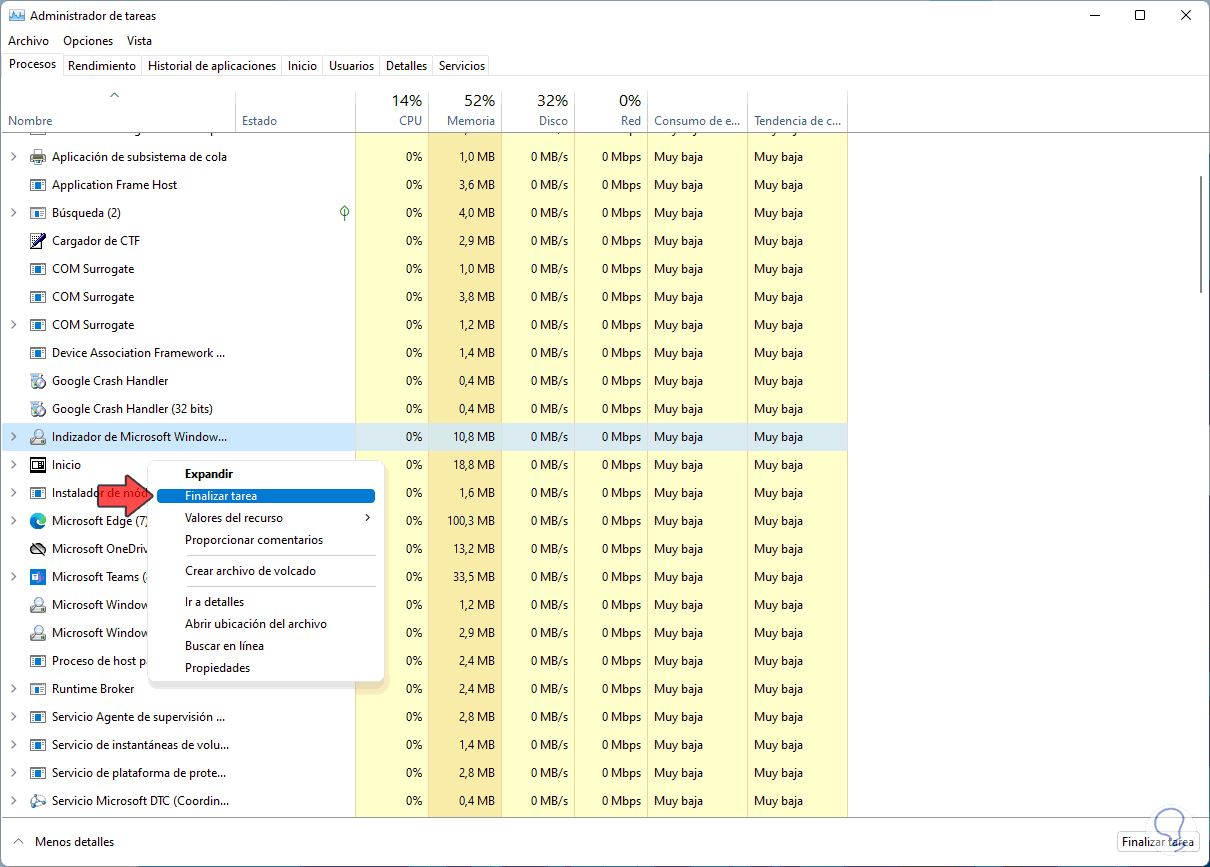Choose Finalizar tarea in the context menu

coord(266,496)
